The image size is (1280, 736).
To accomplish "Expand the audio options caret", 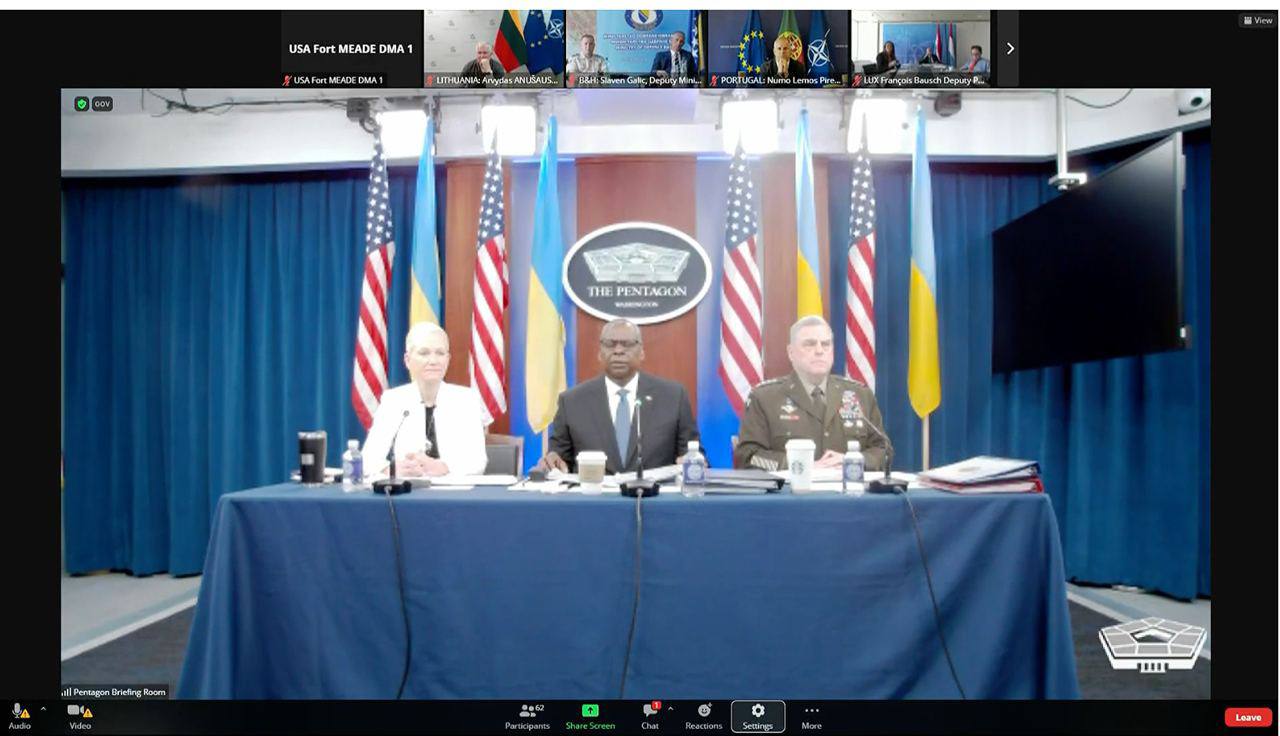I will point(43,709).
